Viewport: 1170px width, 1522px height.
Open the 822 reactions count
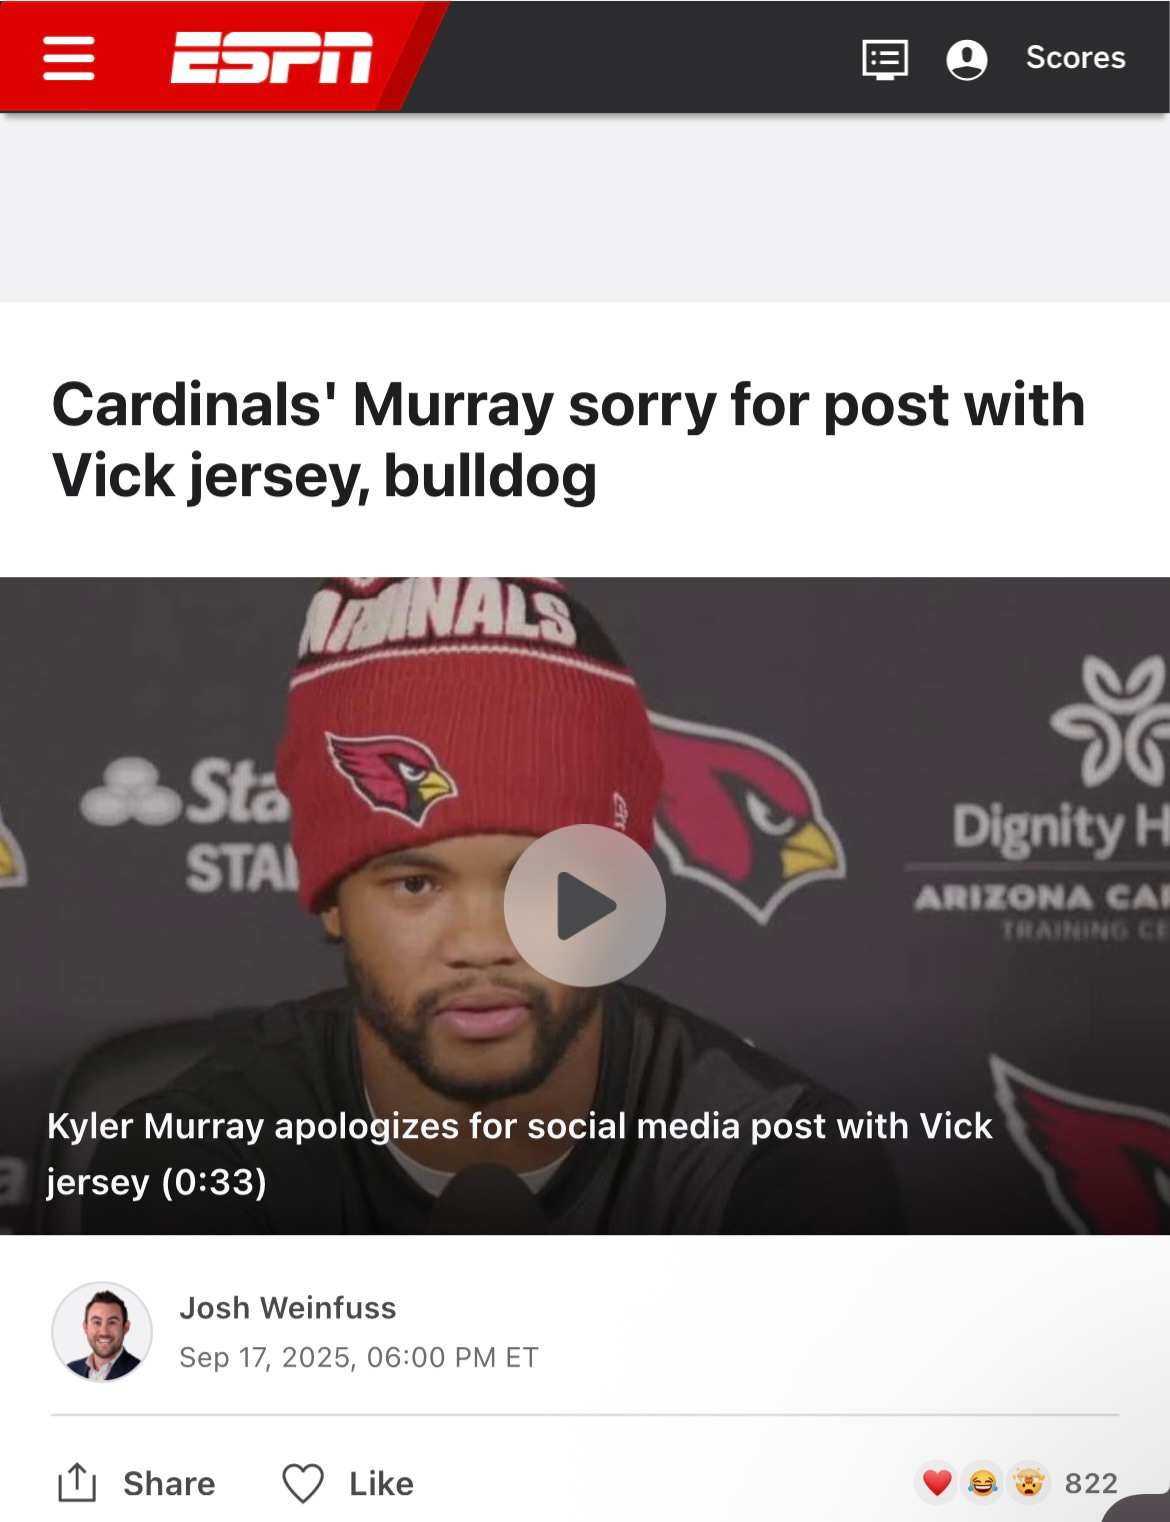click(x=1091, y=1483)
